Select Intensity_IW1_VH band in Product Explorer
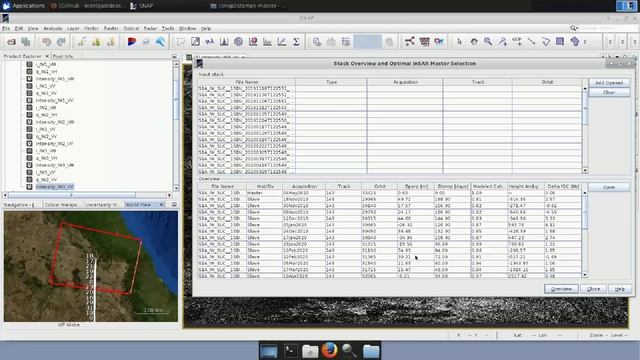 point(54,78)
